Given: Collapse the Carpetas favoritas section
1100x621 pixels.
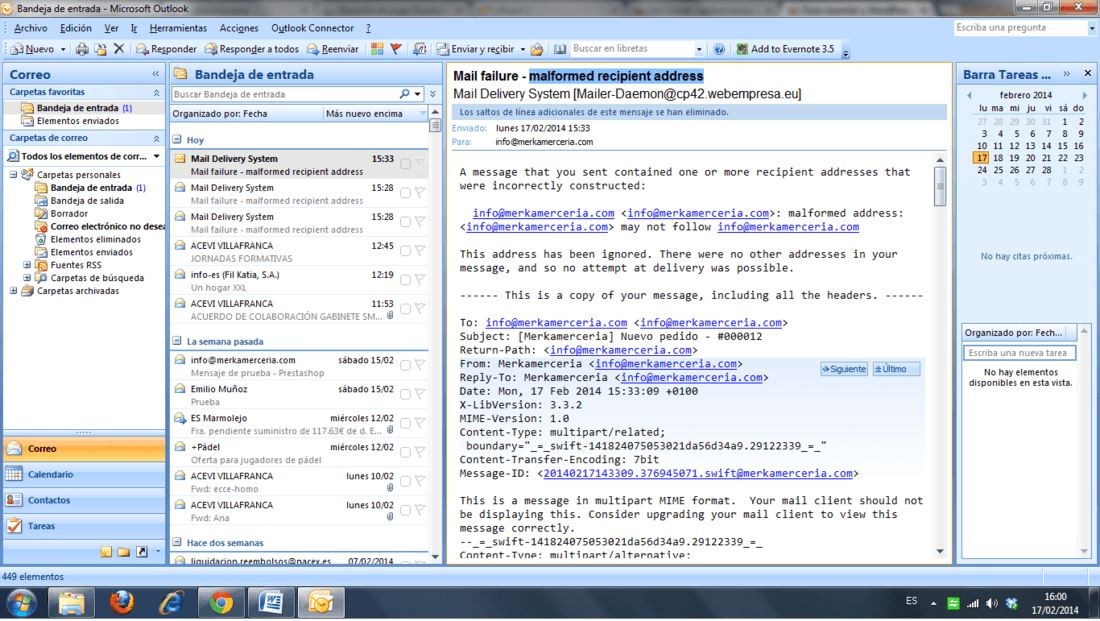Looking at the screenshot, I should 156,93.
